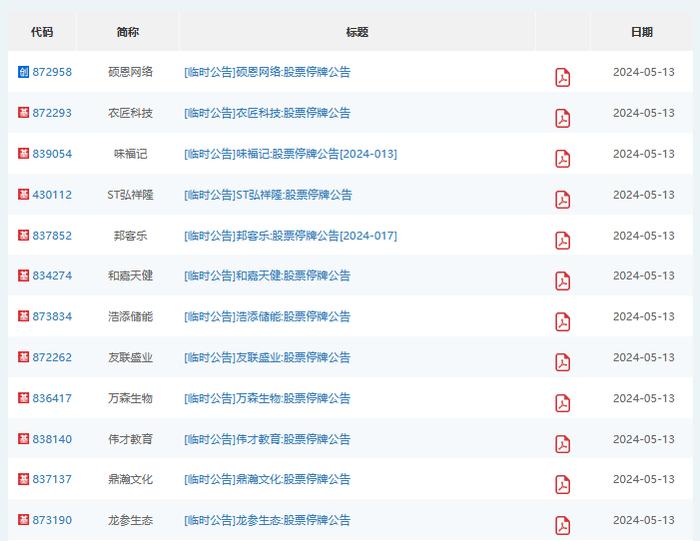Open the PDF for 伟才教育 announcement
This screenshot has width=700, height=541.
562,444
